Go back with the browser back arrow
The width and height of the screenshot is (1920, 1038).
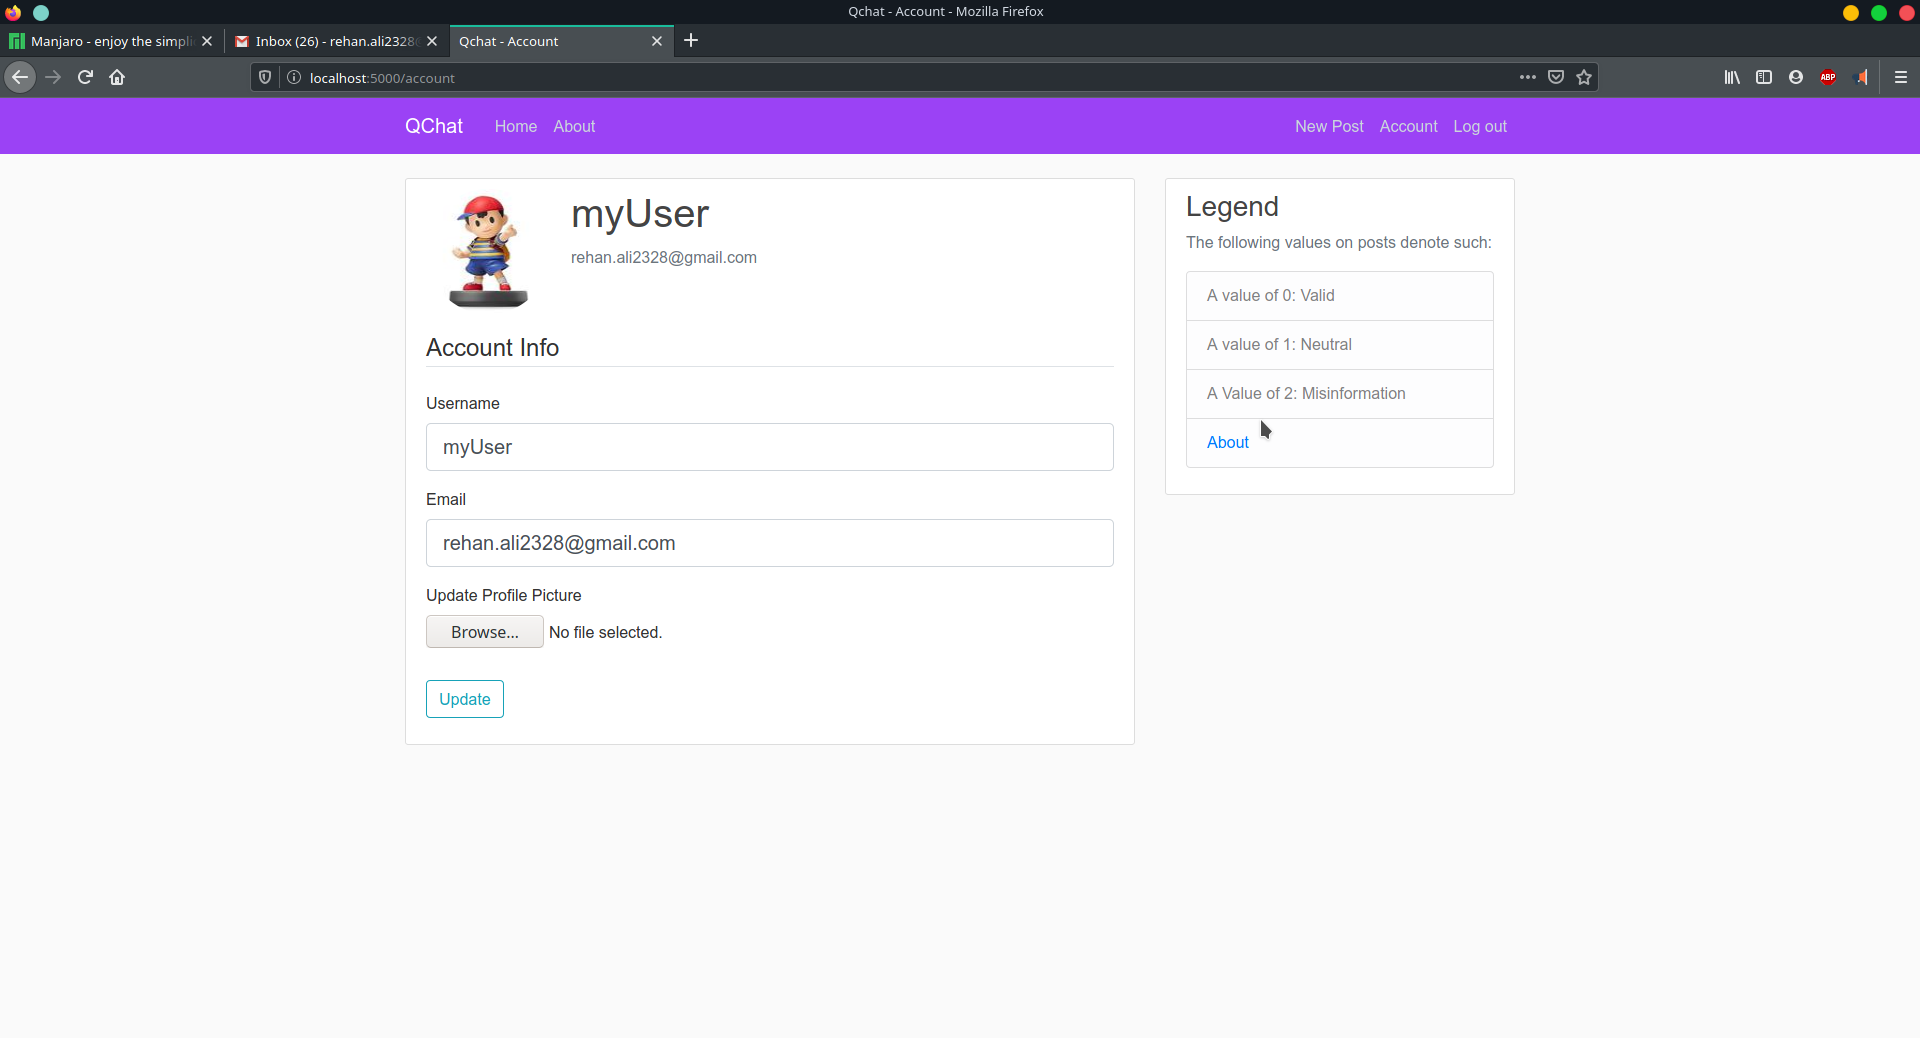20,77
